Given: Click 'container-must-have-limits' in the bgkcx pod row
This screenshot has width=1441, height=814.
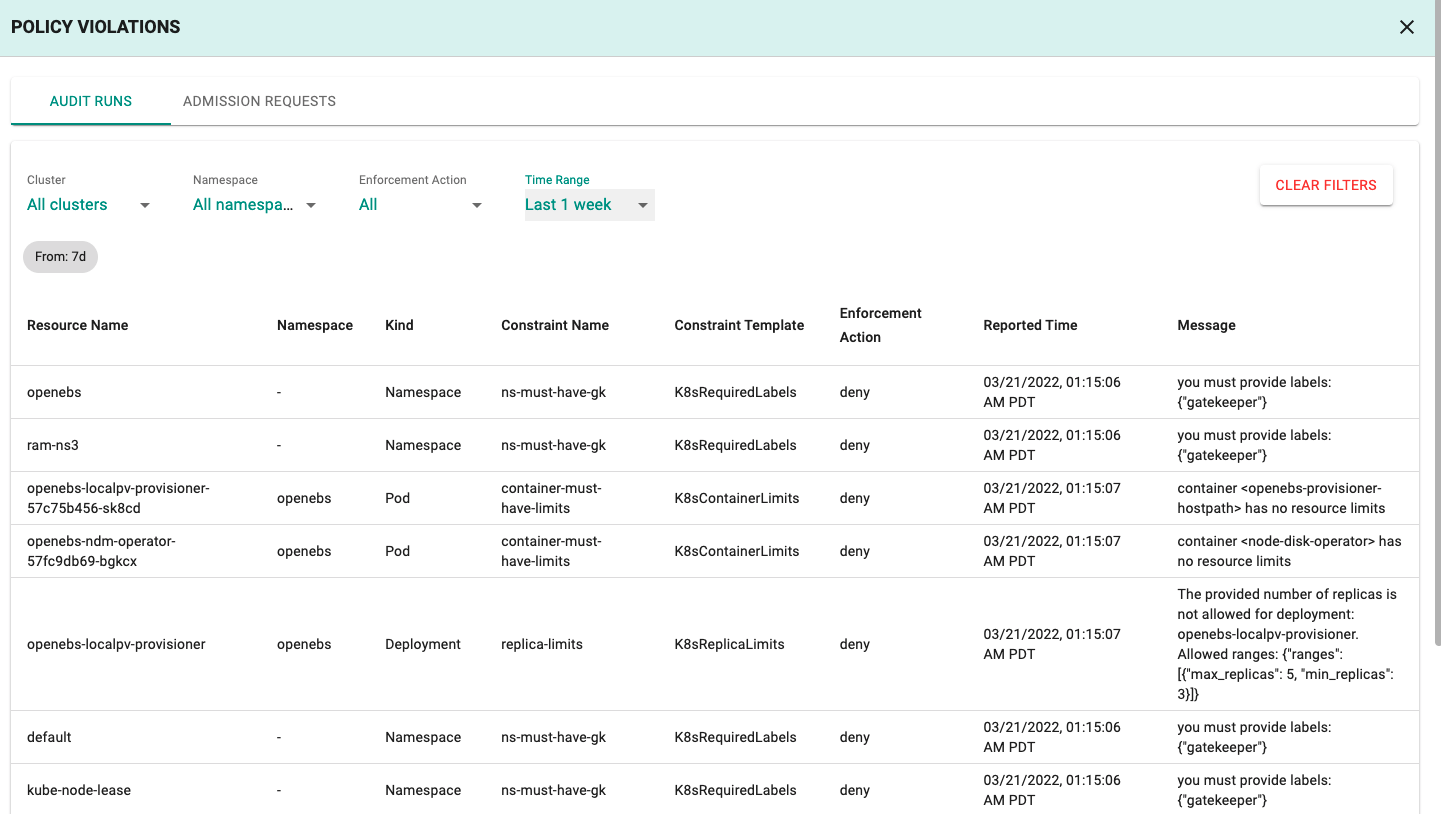Looking at the screenshot, I should pos(551,551).
